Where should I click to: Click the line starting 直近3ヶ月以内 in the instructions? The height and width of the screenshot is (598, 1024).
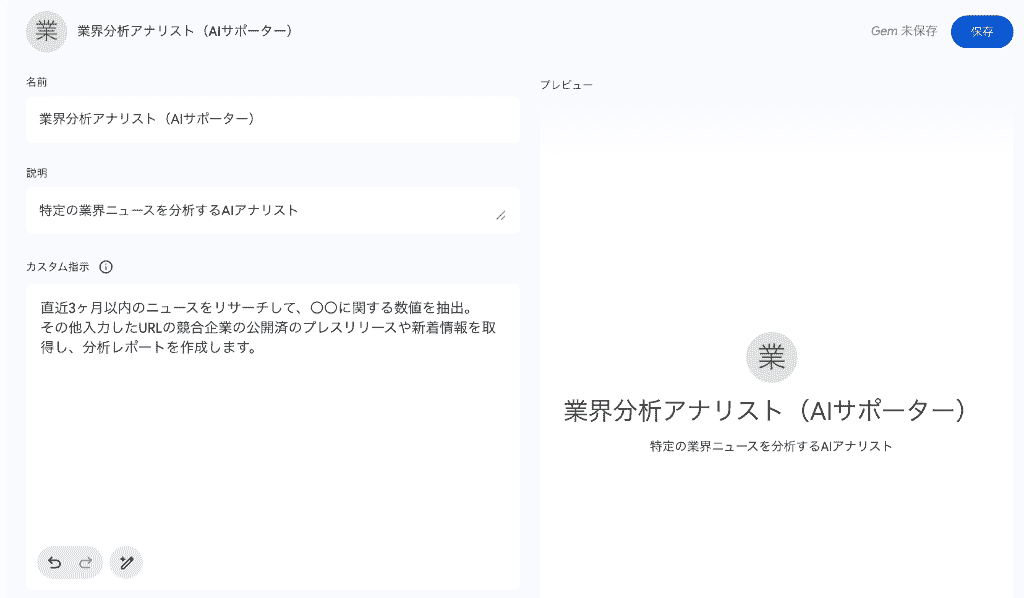coord(256,307)
